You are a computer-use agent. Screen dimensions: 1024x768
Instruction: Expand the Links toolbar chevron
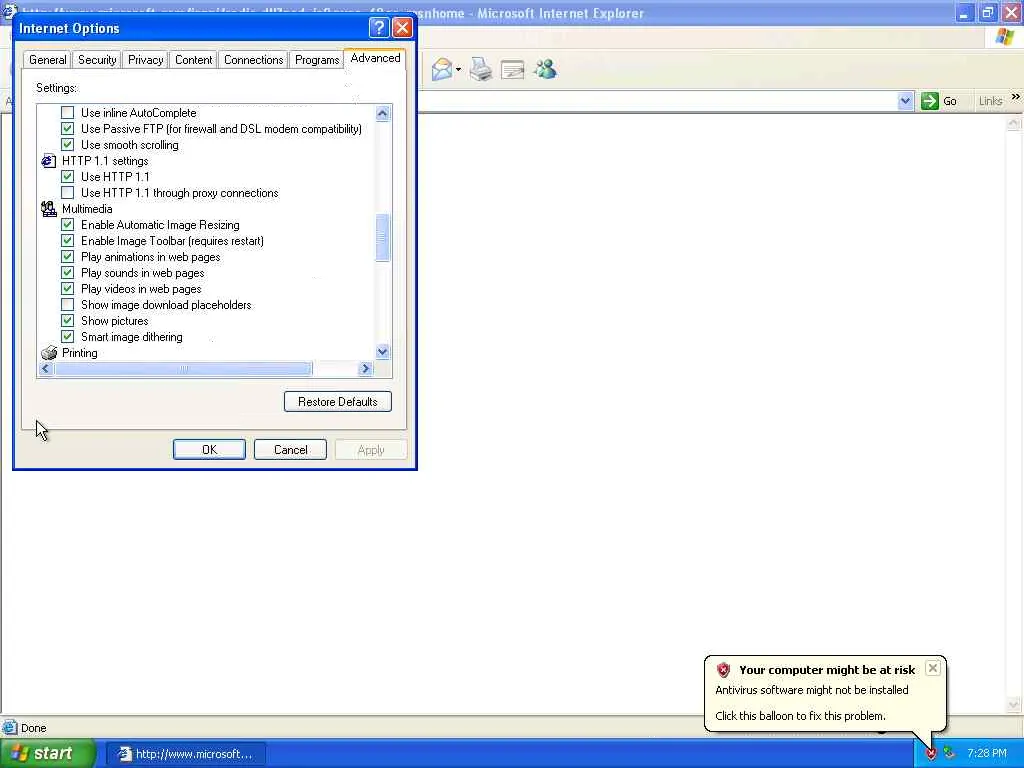(x=1016, y=97)
